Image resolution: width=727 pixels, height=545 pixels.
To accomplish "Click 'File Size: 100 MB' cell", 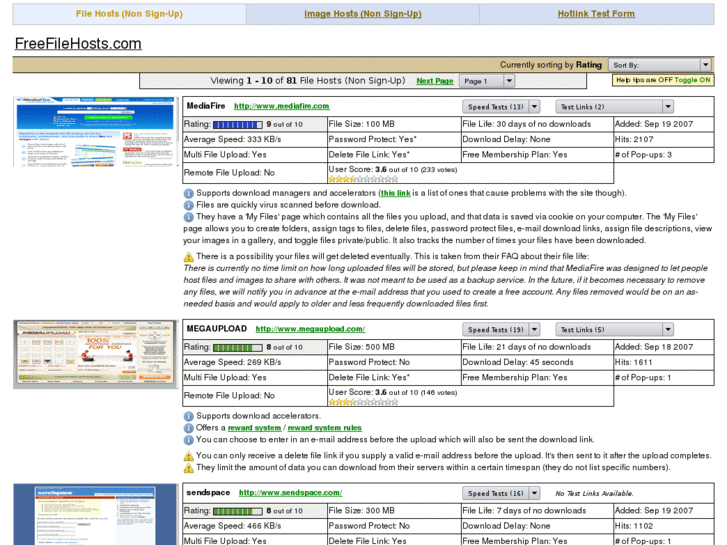I will point(394,124).
